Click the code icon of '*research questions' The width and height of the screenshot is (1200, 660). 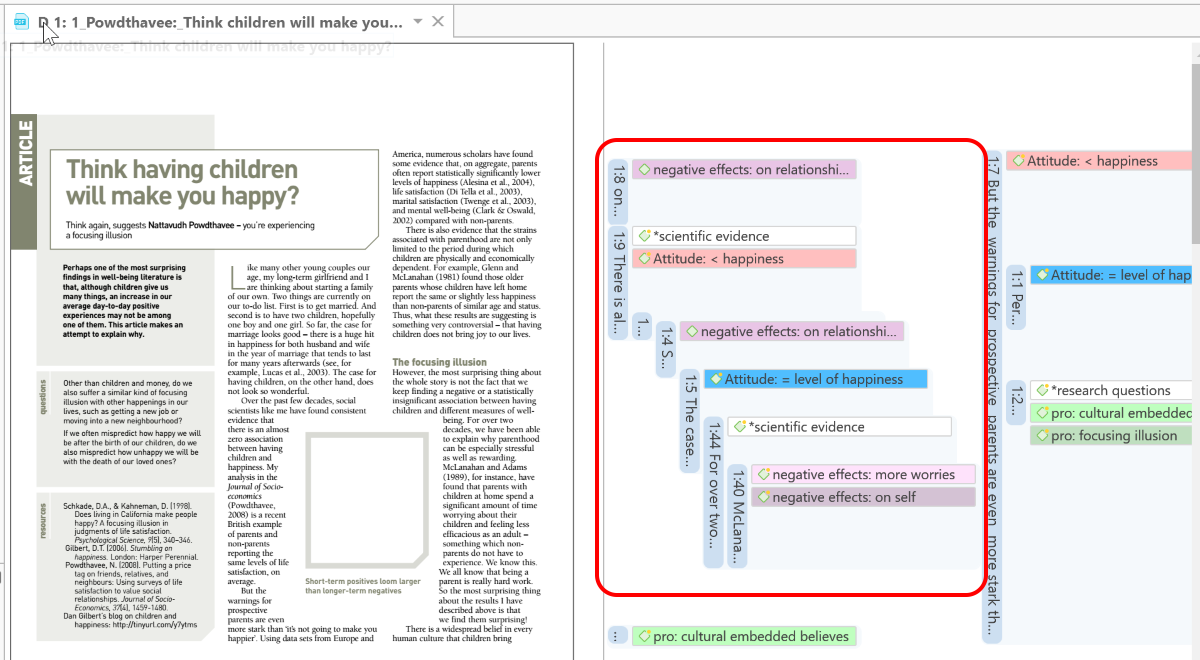coord(1042,390)
